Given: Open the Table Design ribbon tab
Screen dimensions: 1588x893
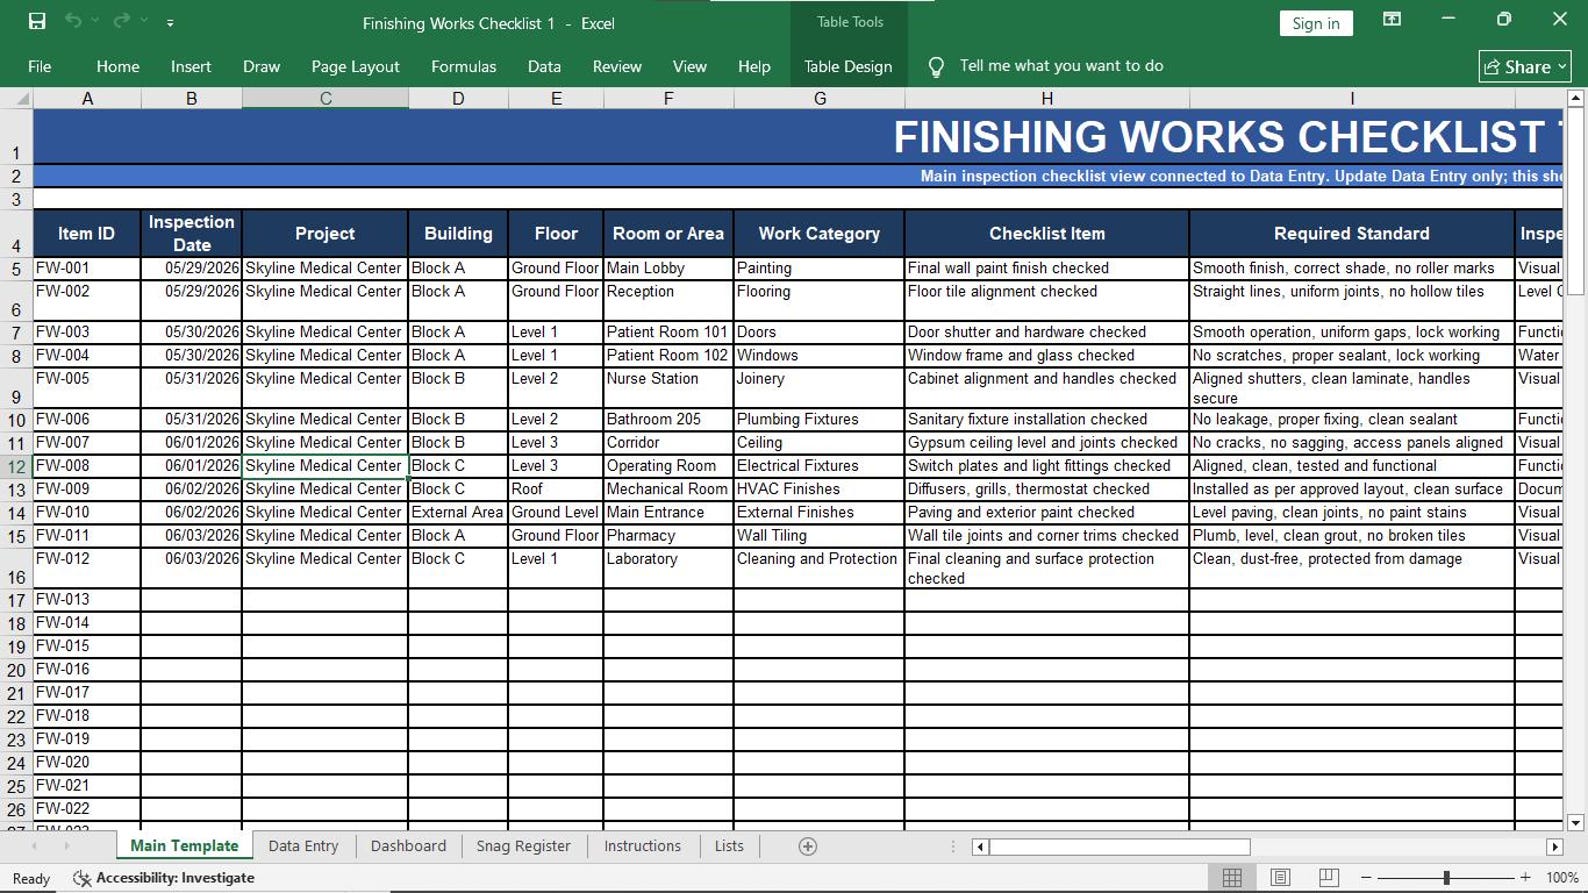Looking at the screenshot, I should click(x=848, y=66).
